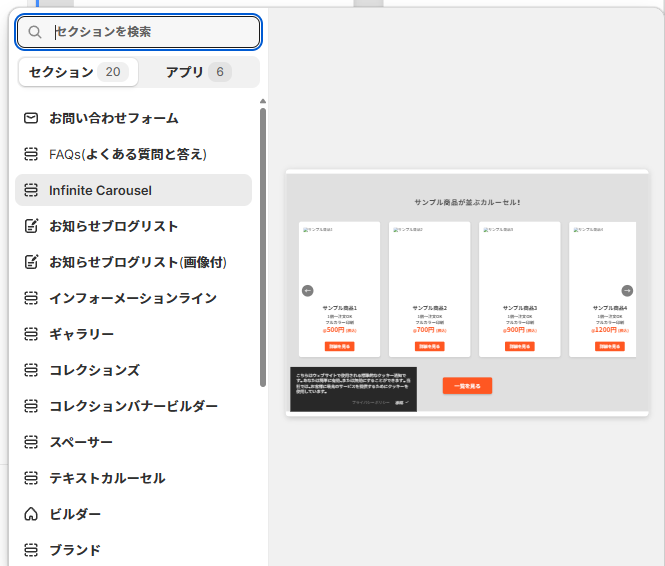Click the preview heading サンプル商品が並ぶカルーセル!

pyautogui.click(x=467, y=202)
